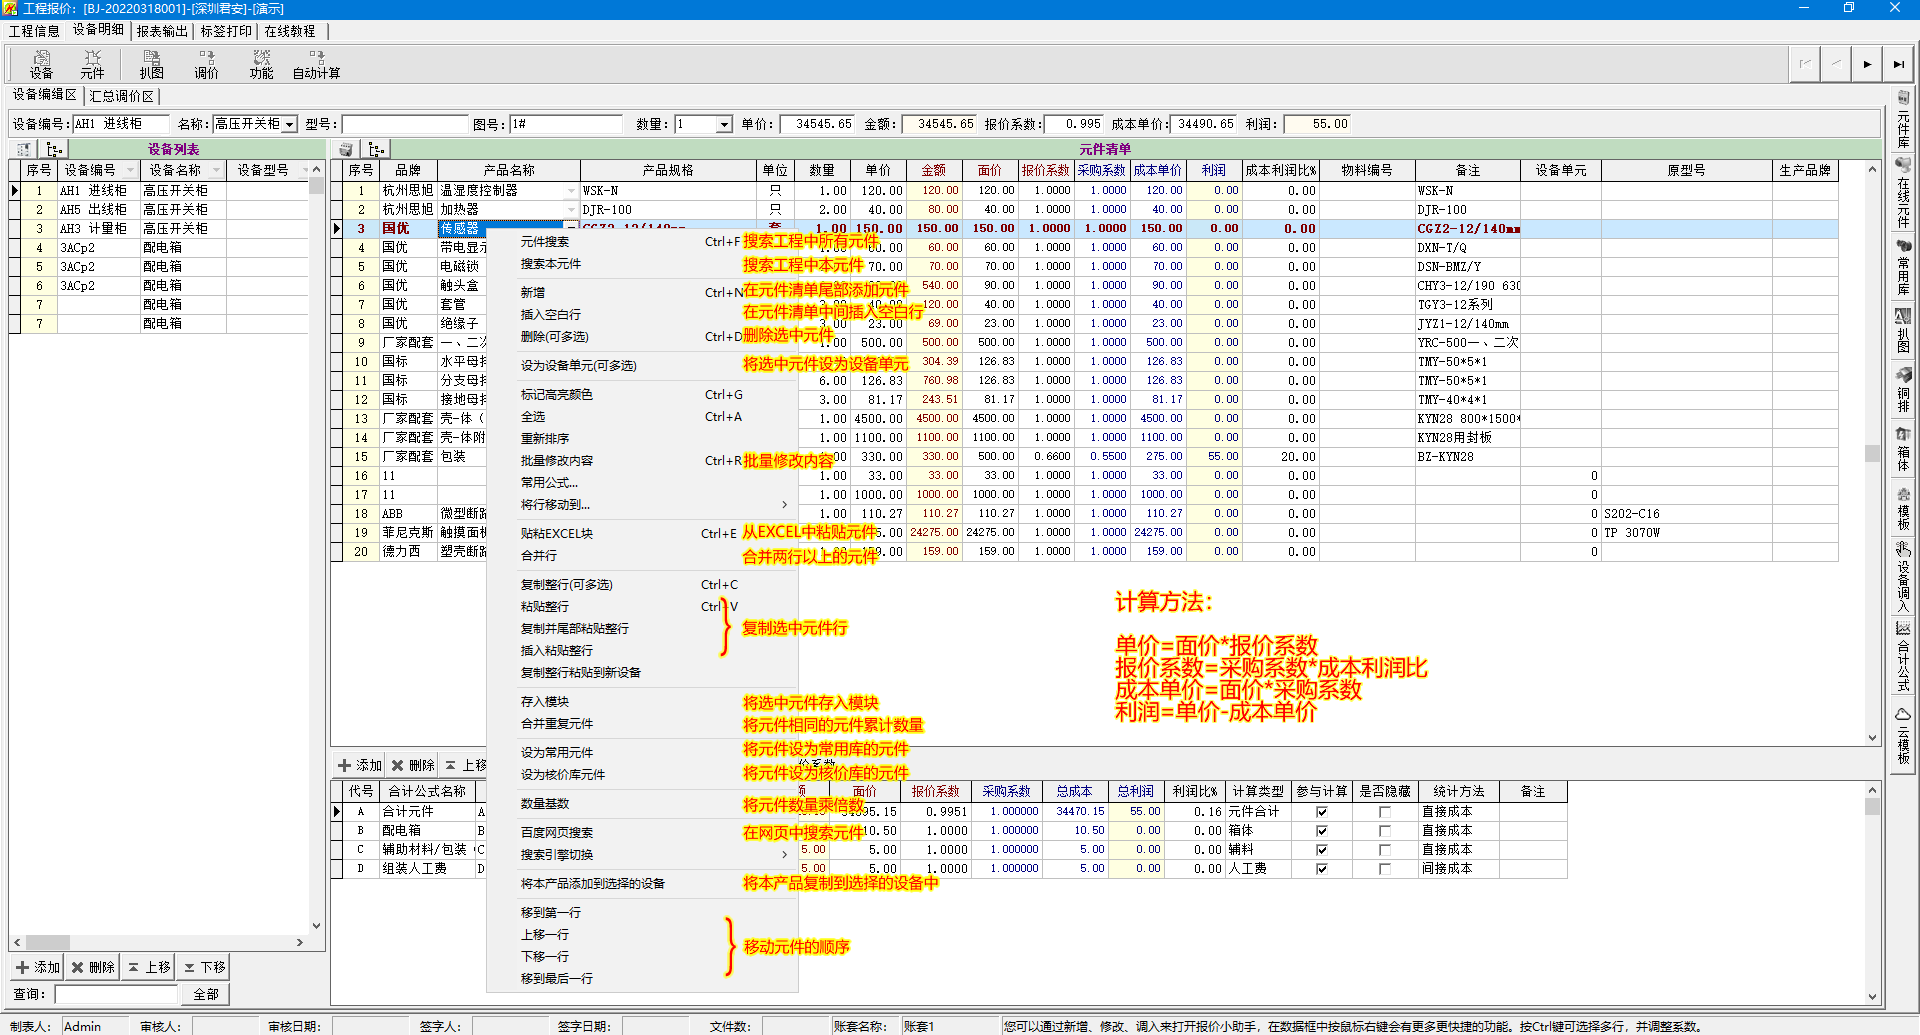Open 在线元件 in the right sidebar

(1903, 192)
